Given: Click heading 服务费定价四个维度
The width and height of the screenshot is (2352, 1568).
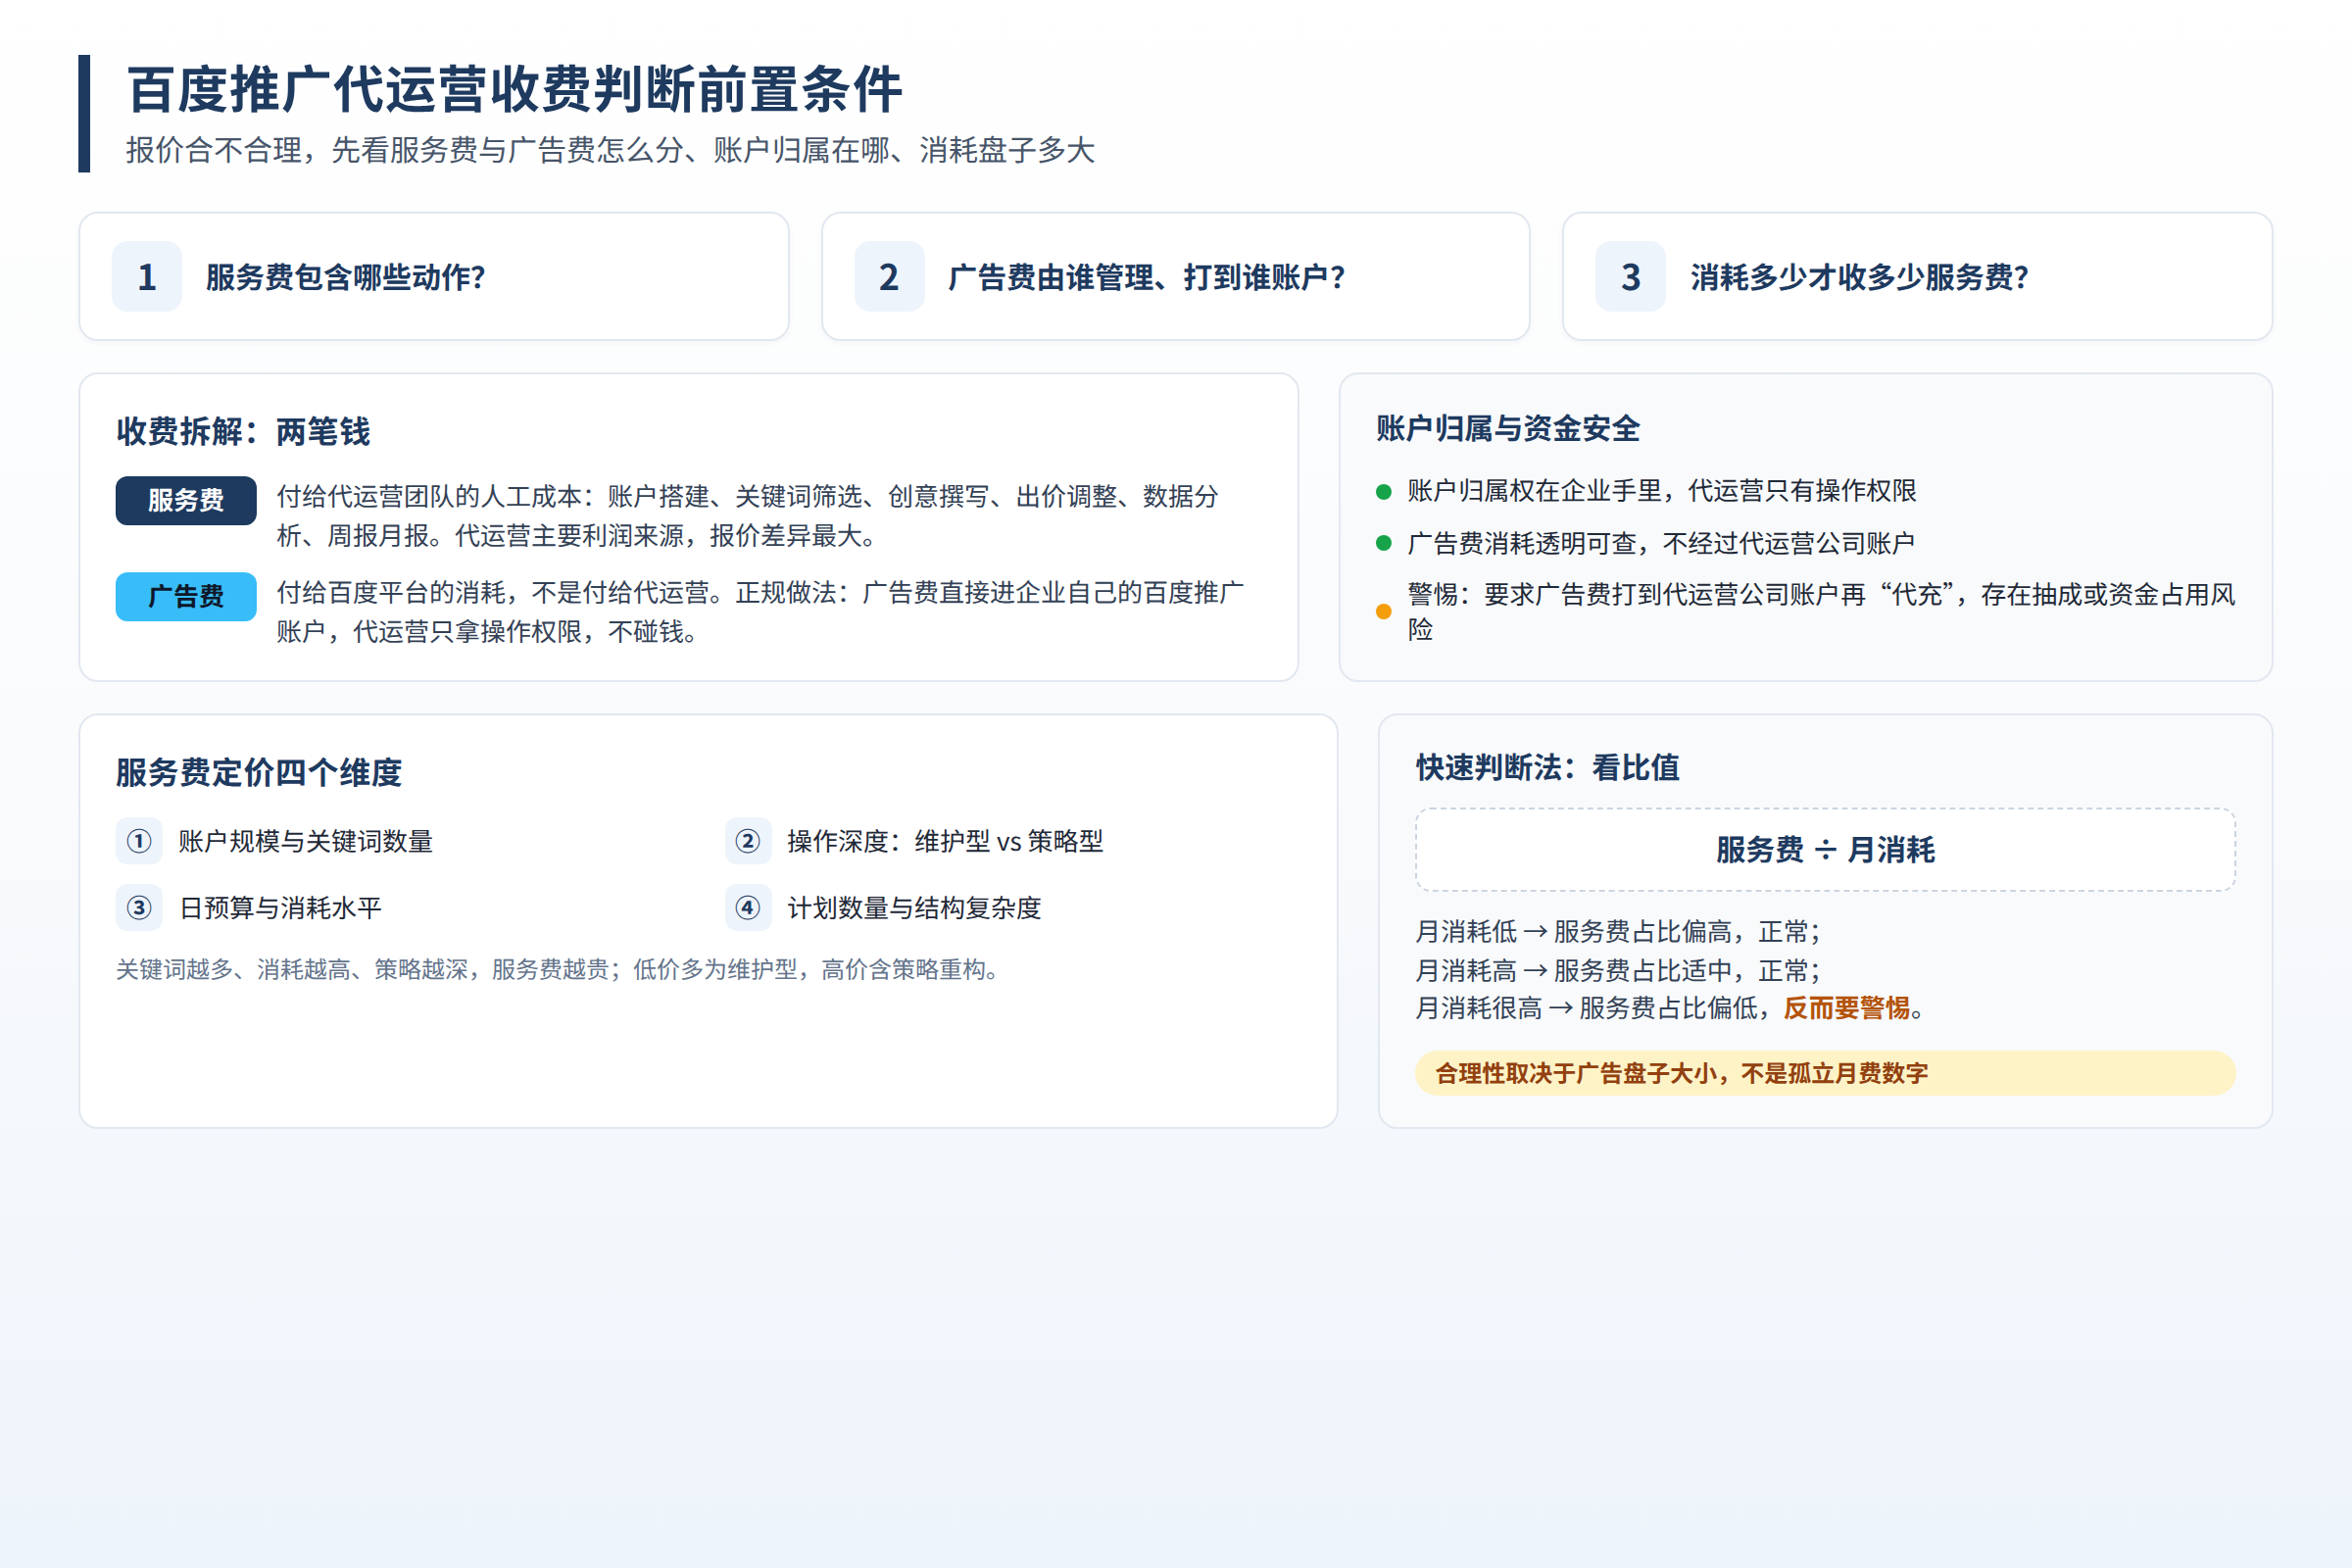Looking at the screenshot, I should point(259,772).
